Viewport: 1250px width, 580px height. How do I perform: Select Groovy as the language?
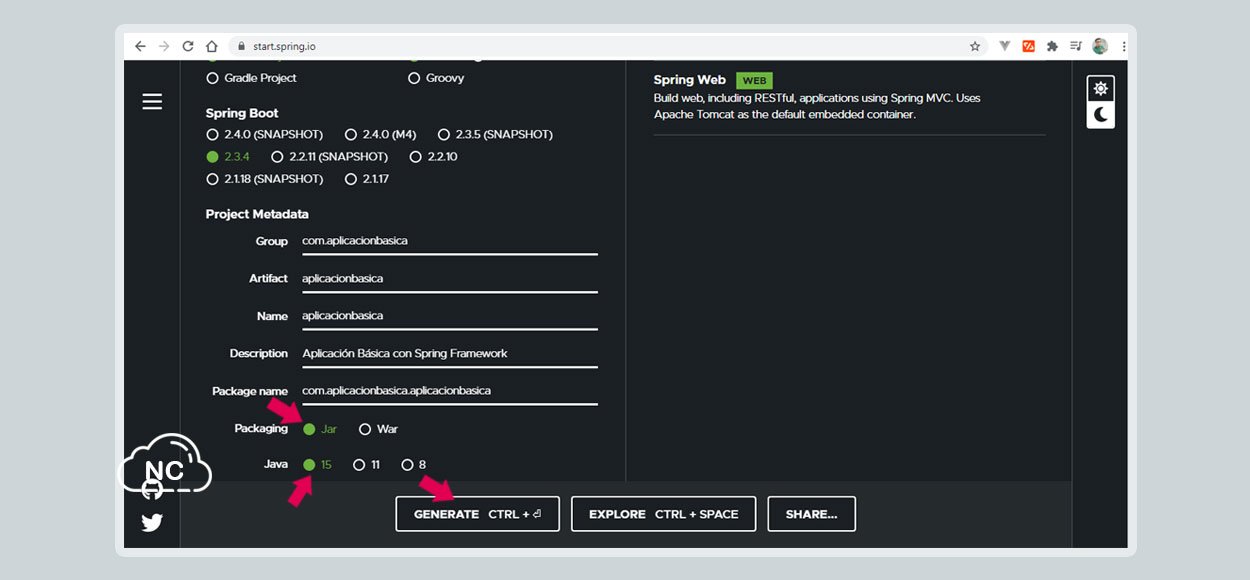(x=436, y=78)
